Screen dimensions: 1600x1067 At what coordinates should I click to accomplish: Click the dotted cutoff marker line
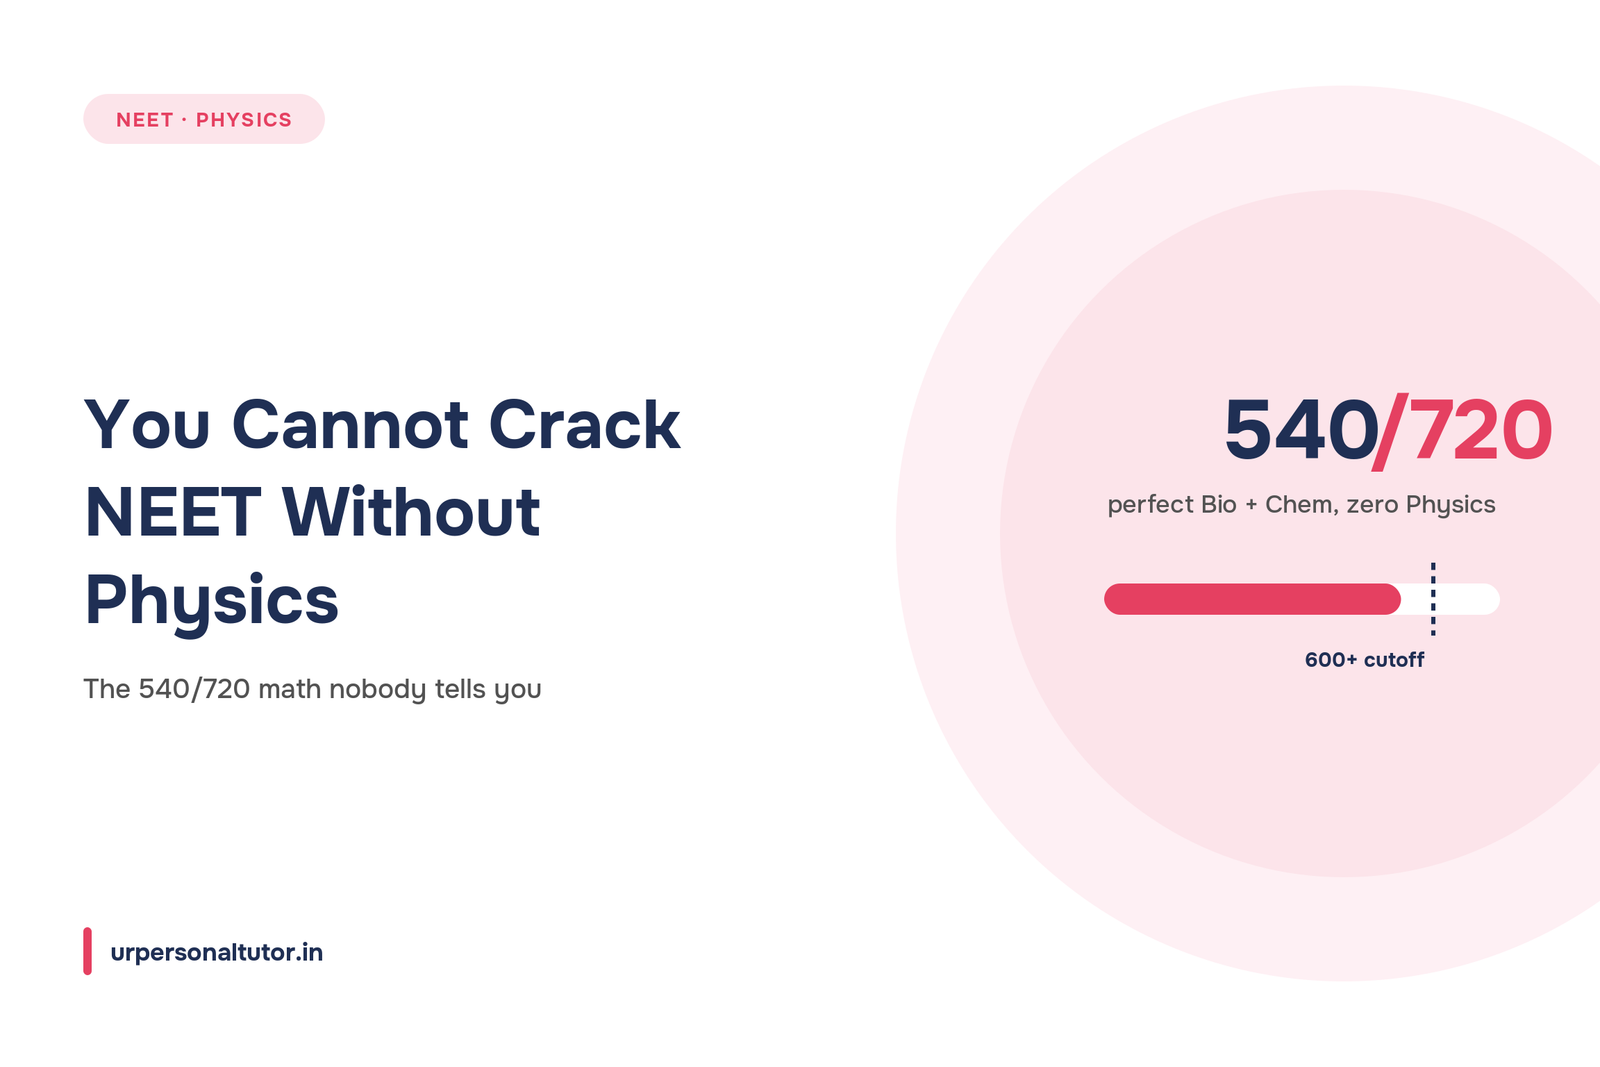1433,599
